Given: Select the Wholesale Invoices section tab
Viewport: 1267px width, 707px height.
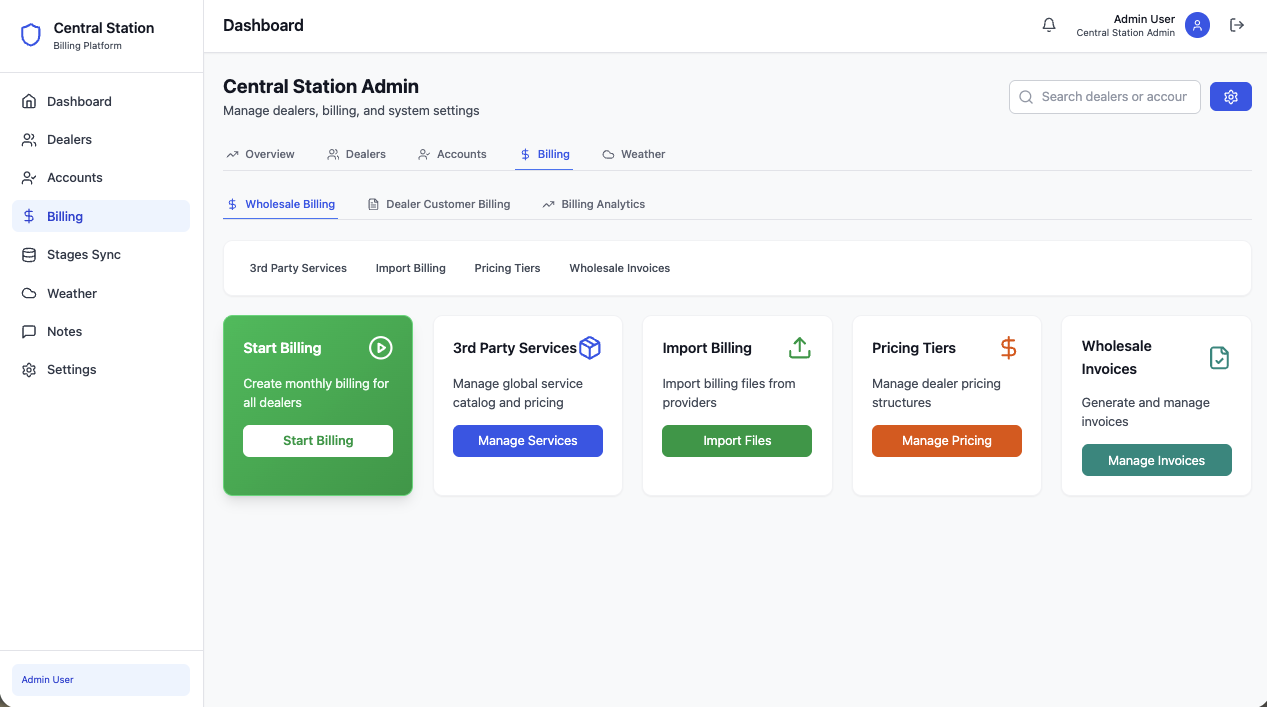Looking at the screenshot, I should 620,268.
